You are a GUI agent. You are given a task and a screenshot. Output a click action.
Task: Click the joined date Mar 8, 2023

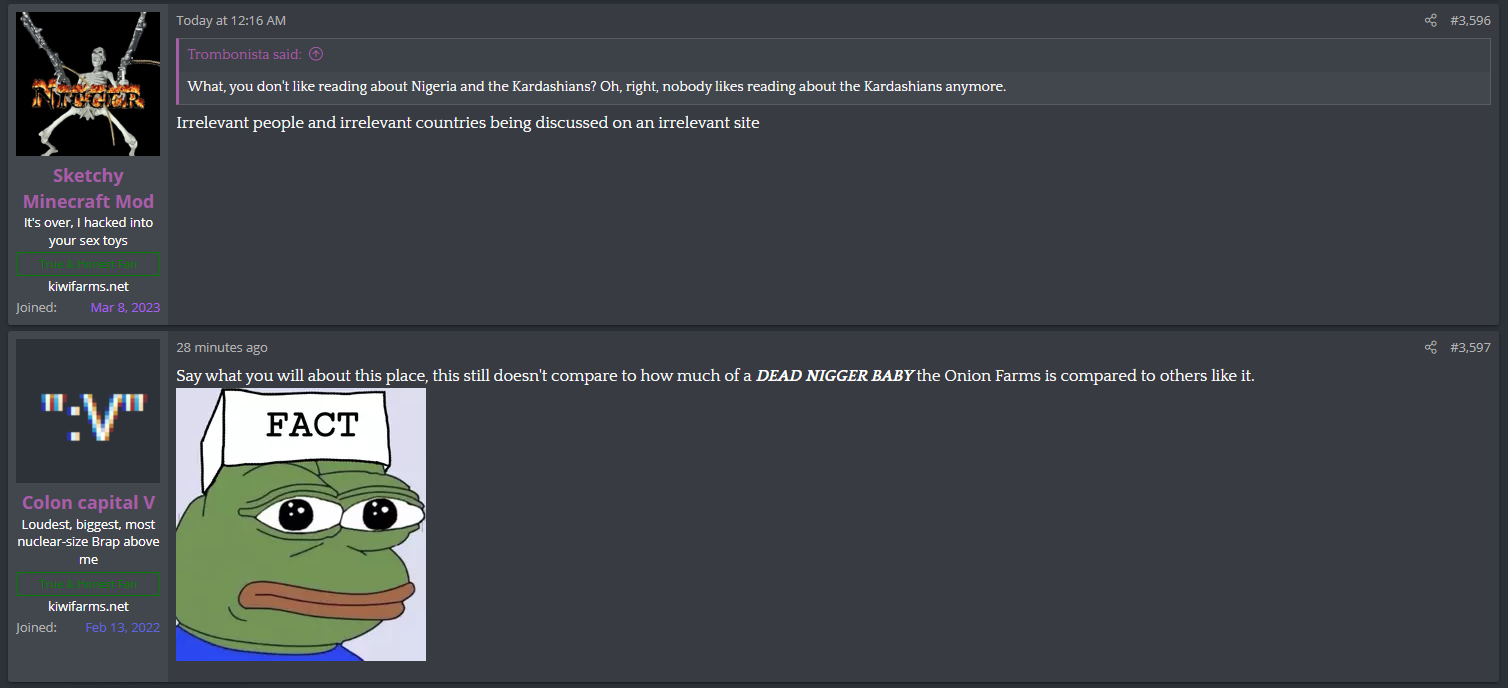[x=125, y=307]
